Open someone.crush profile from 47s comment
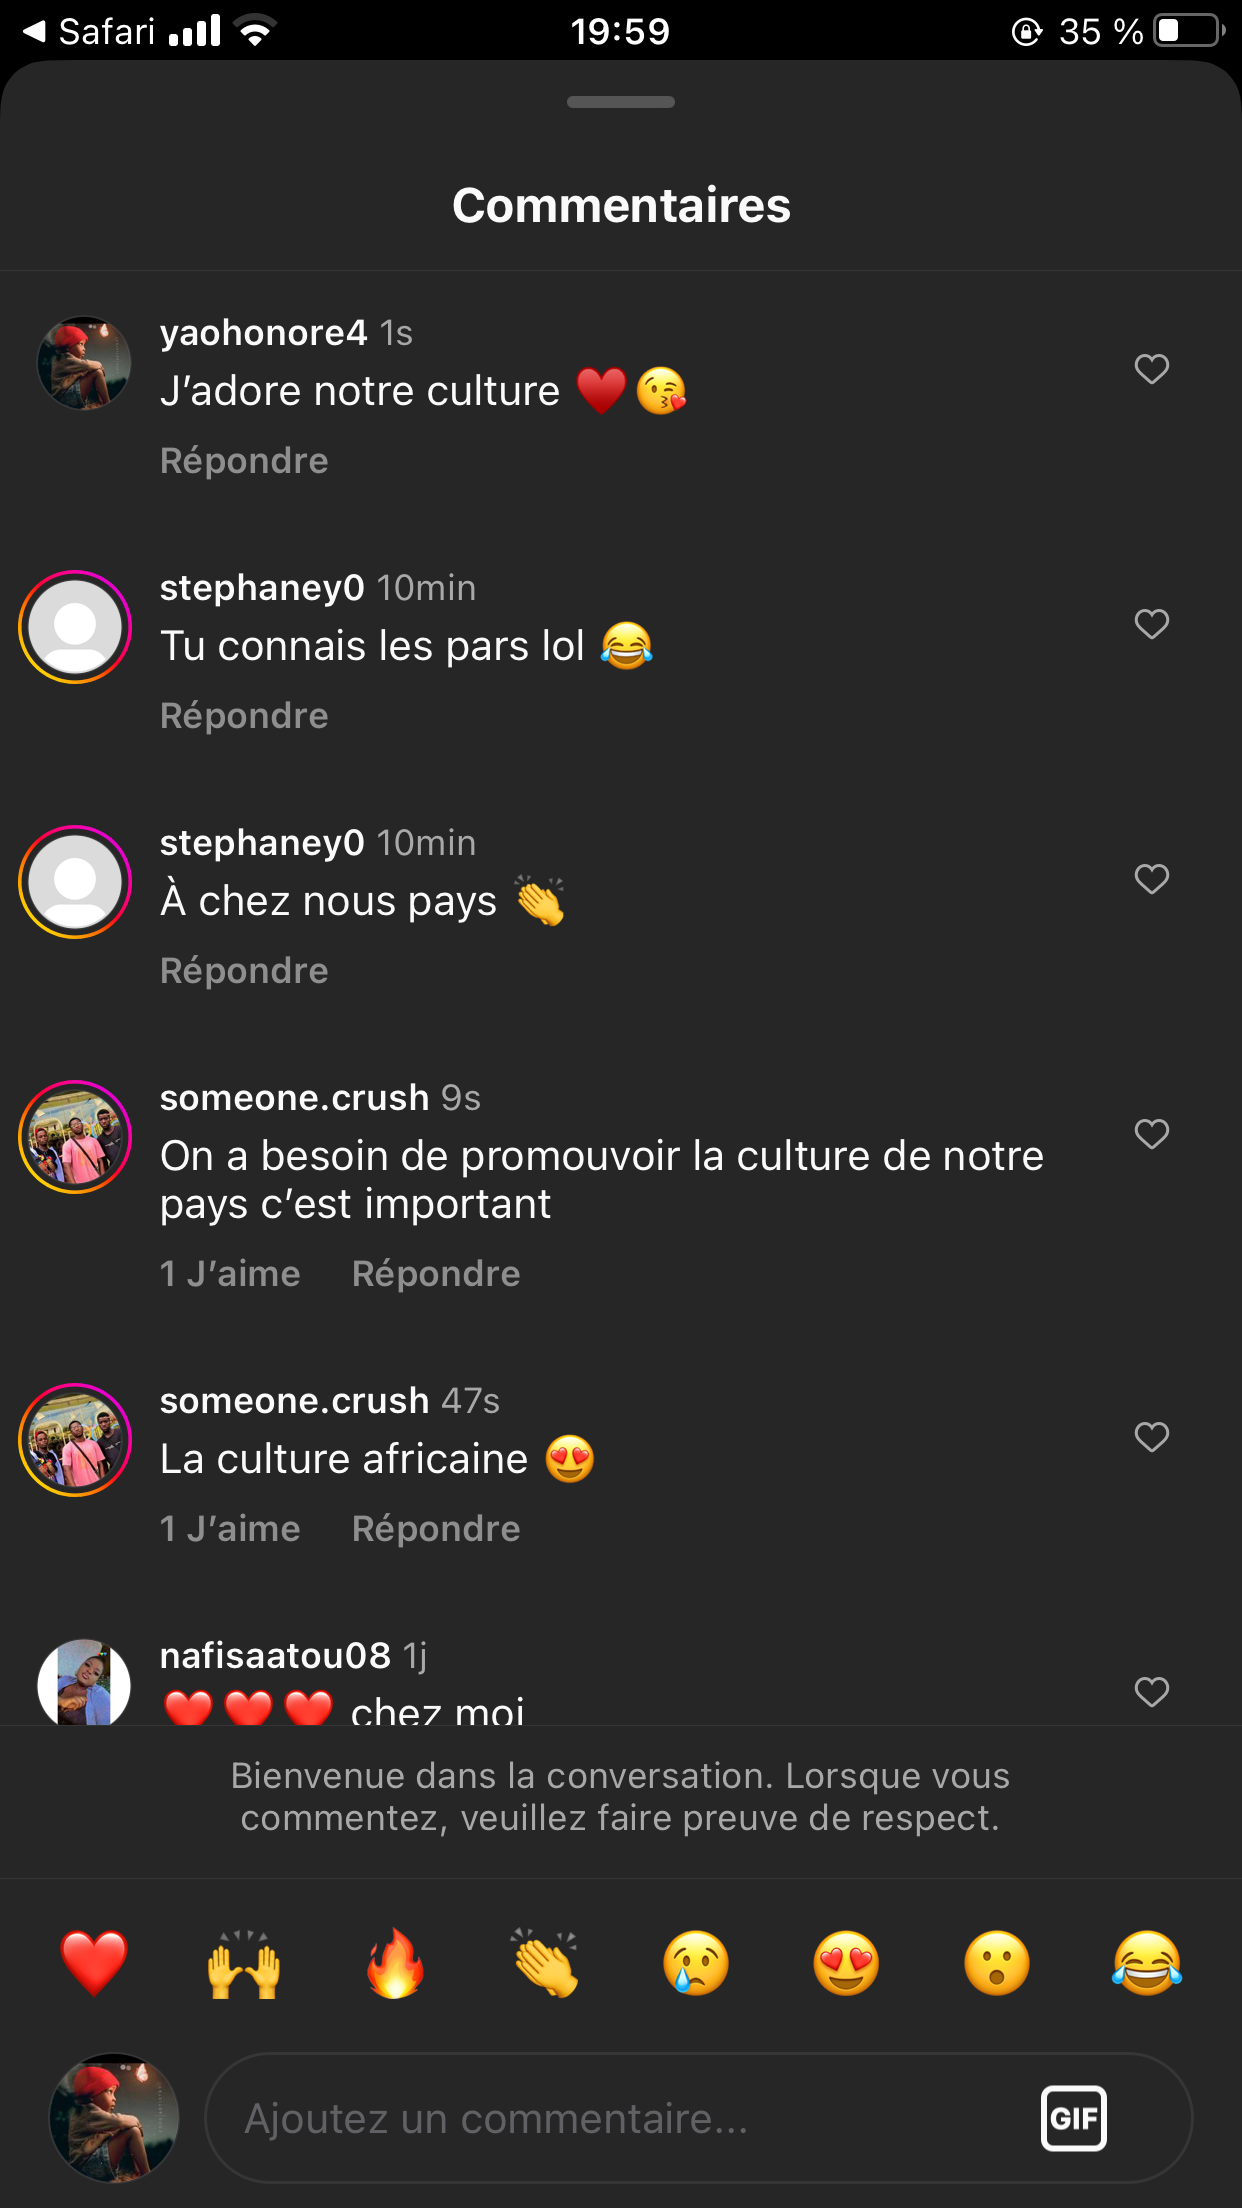1242x2208 pixels. point(294,1401)
